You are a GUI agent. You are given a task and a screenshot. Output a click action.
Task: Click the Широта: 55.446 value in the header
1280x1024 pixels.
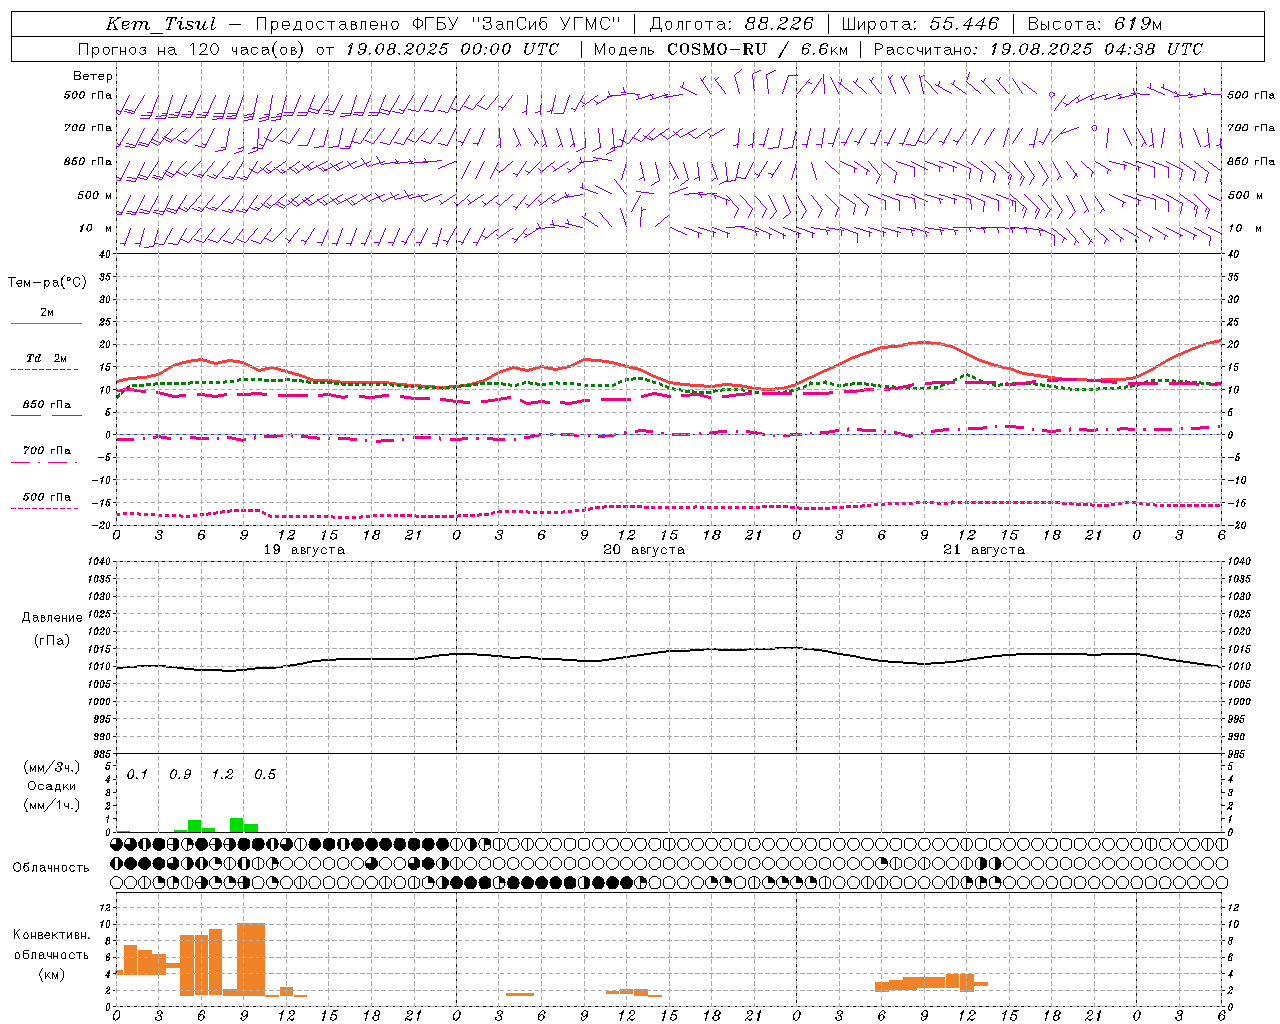point(920,24)
